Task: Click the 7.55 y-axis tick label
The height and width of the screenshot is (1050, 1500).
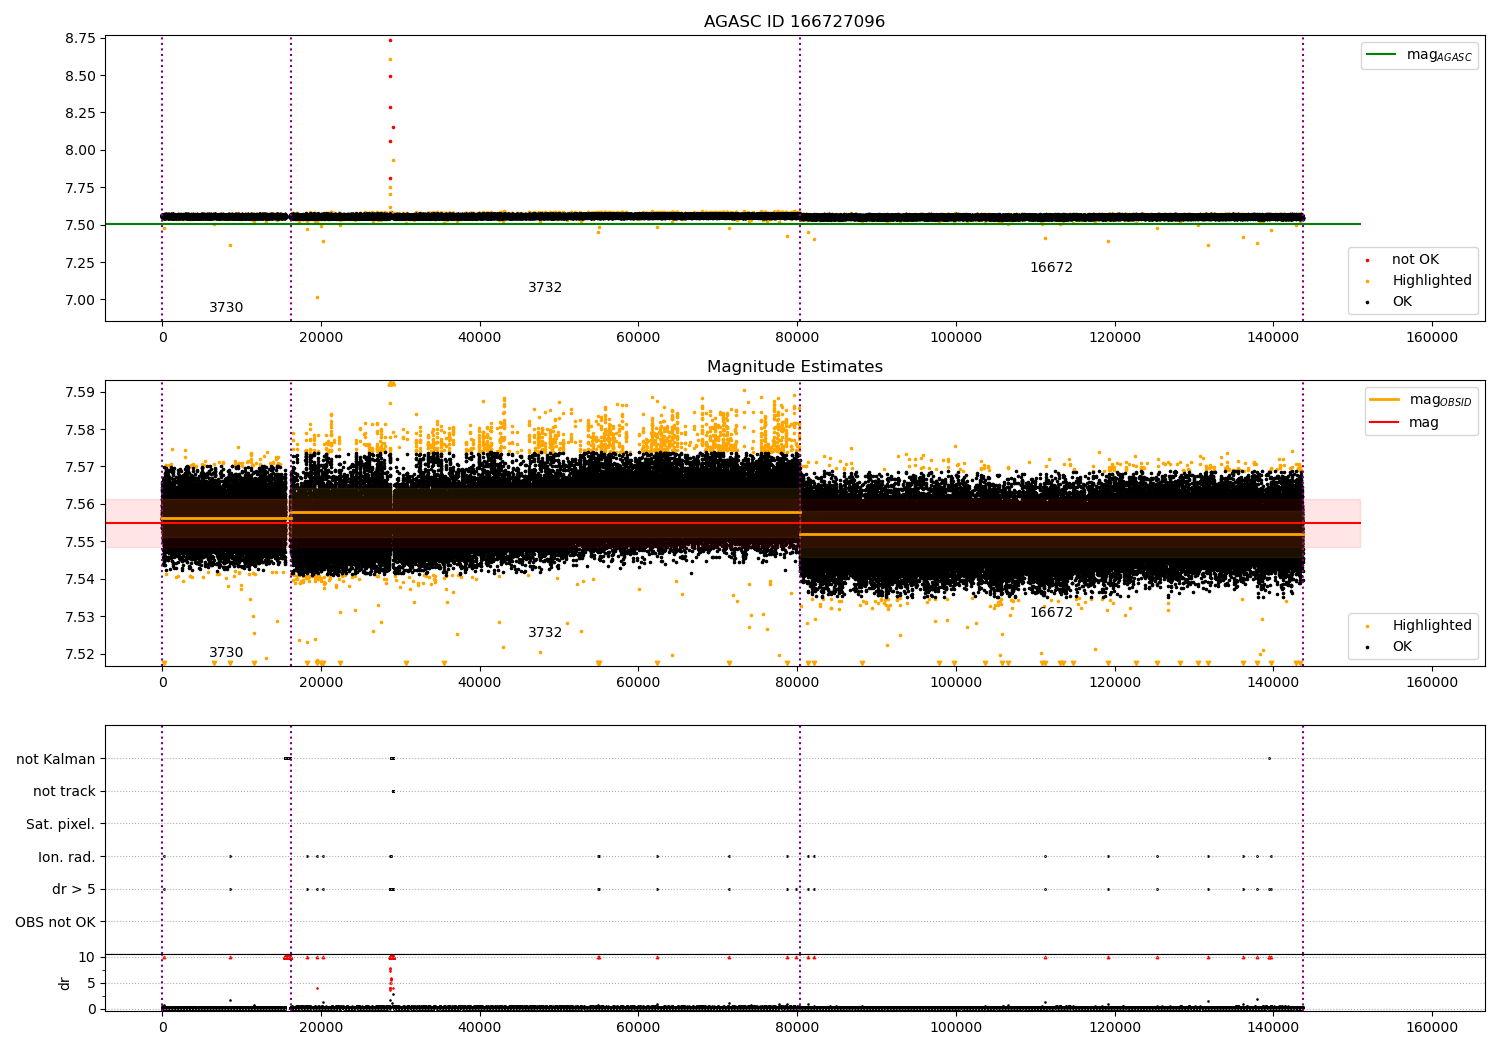Action: click(79, 542)
